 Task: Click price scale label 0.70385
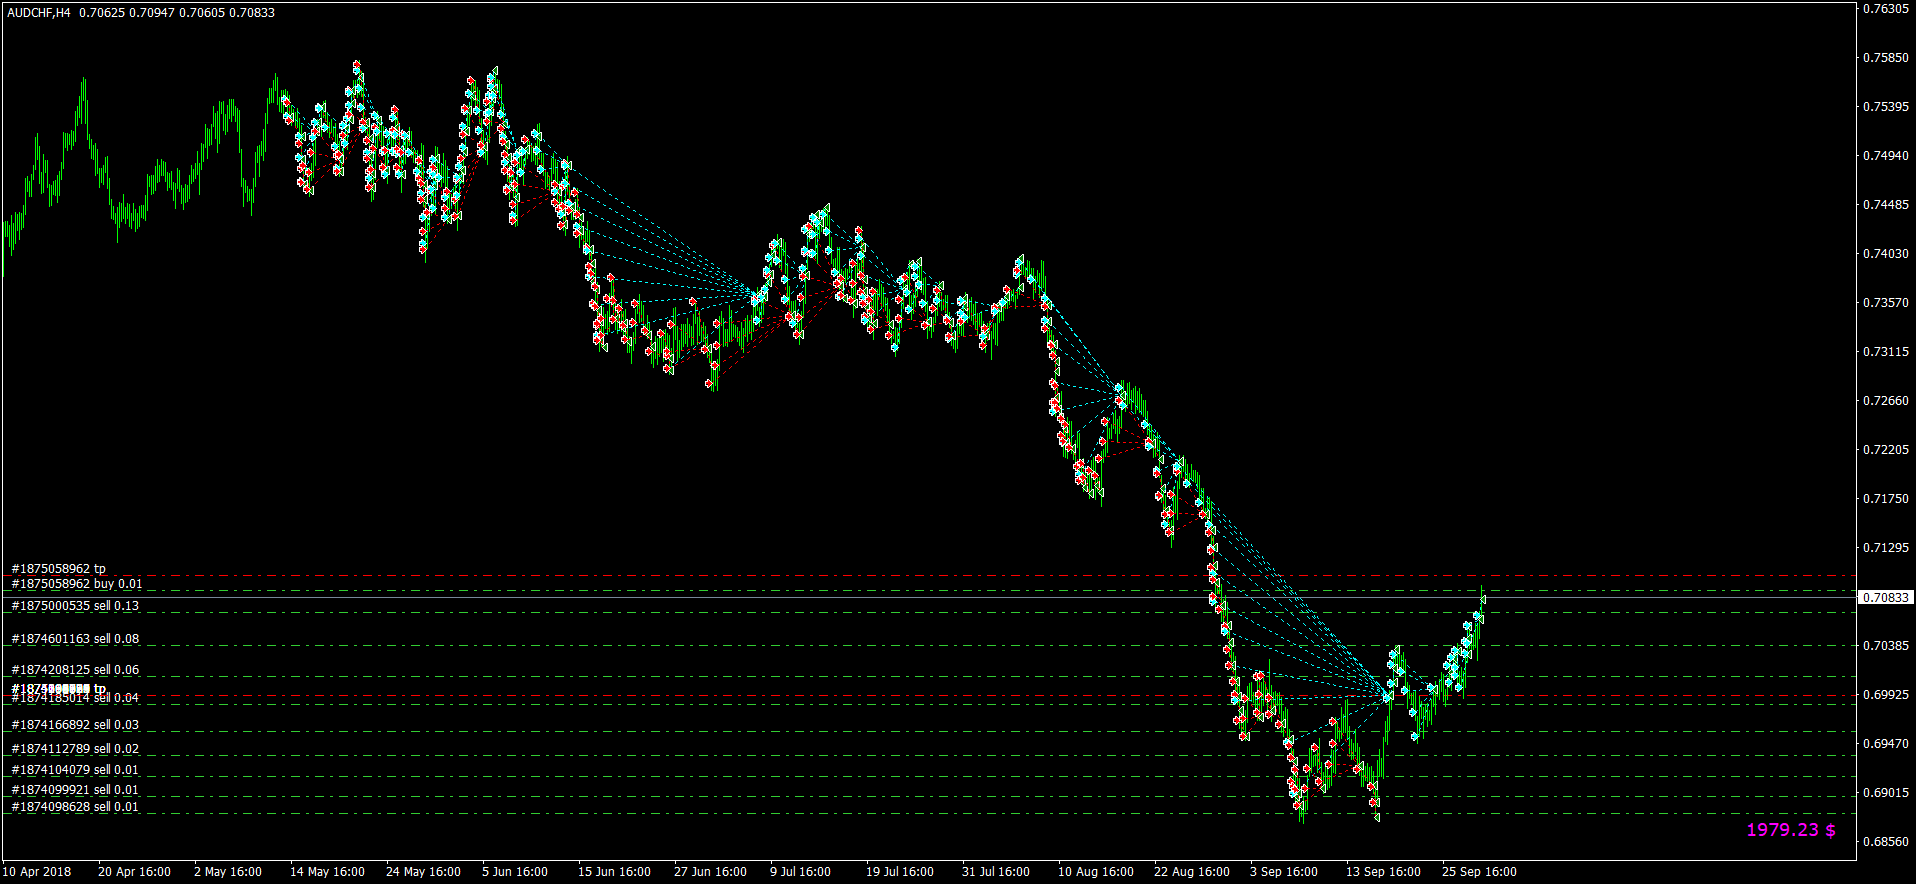click(x=1886, y=646)
